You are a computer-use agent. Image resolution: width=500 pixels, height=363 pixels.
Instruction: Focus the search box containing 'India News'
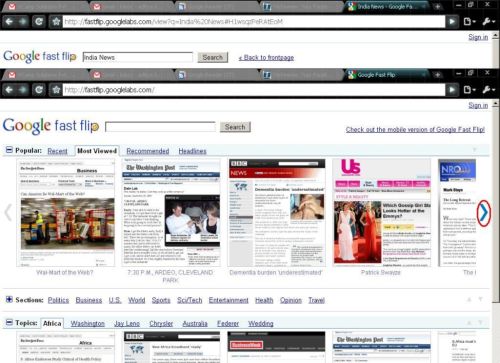click(x=138, y=57)
